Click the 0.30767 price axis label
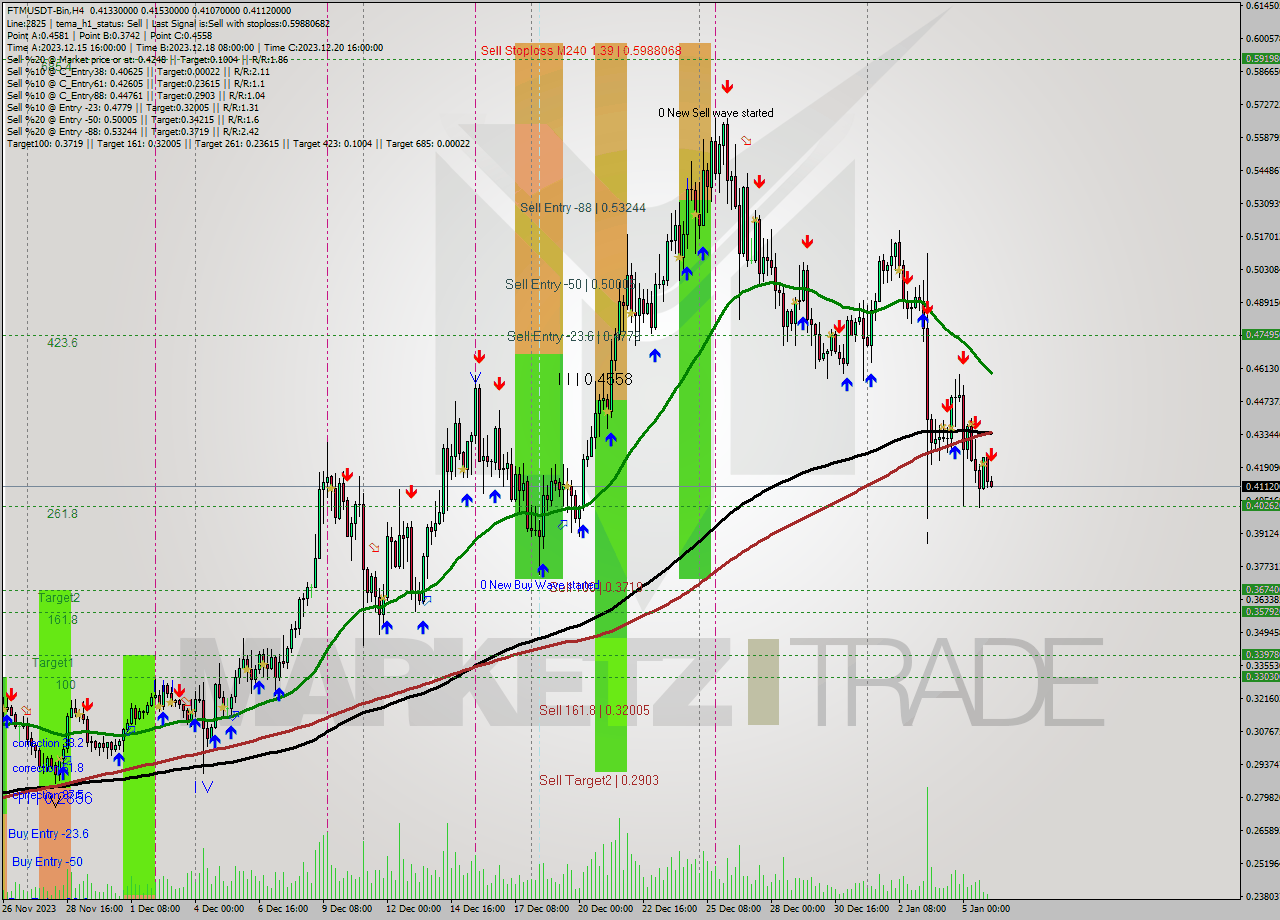The height and width of the screenshot is (920, 1280). 1262,731
